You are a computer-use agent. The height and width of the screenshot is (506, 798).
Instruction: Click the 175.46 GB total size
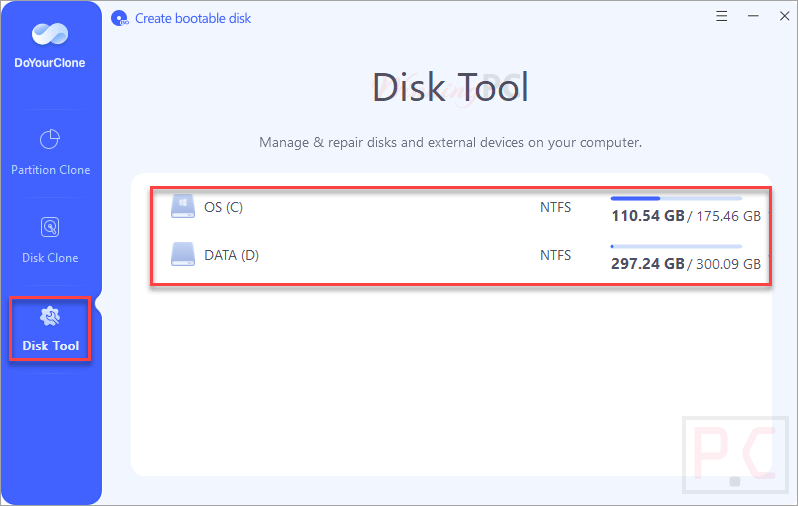(x=728, y=216)
